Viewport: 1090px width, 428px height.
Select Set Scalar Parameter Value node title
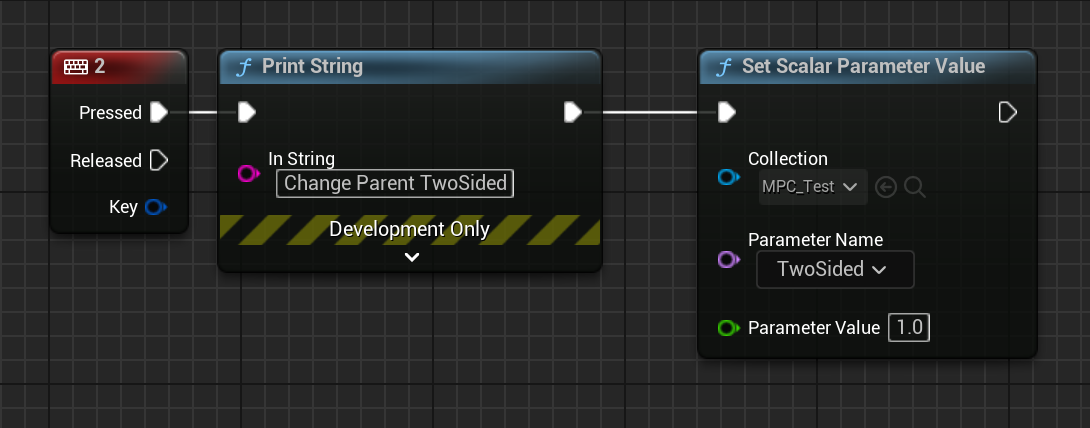coord(863,67)
